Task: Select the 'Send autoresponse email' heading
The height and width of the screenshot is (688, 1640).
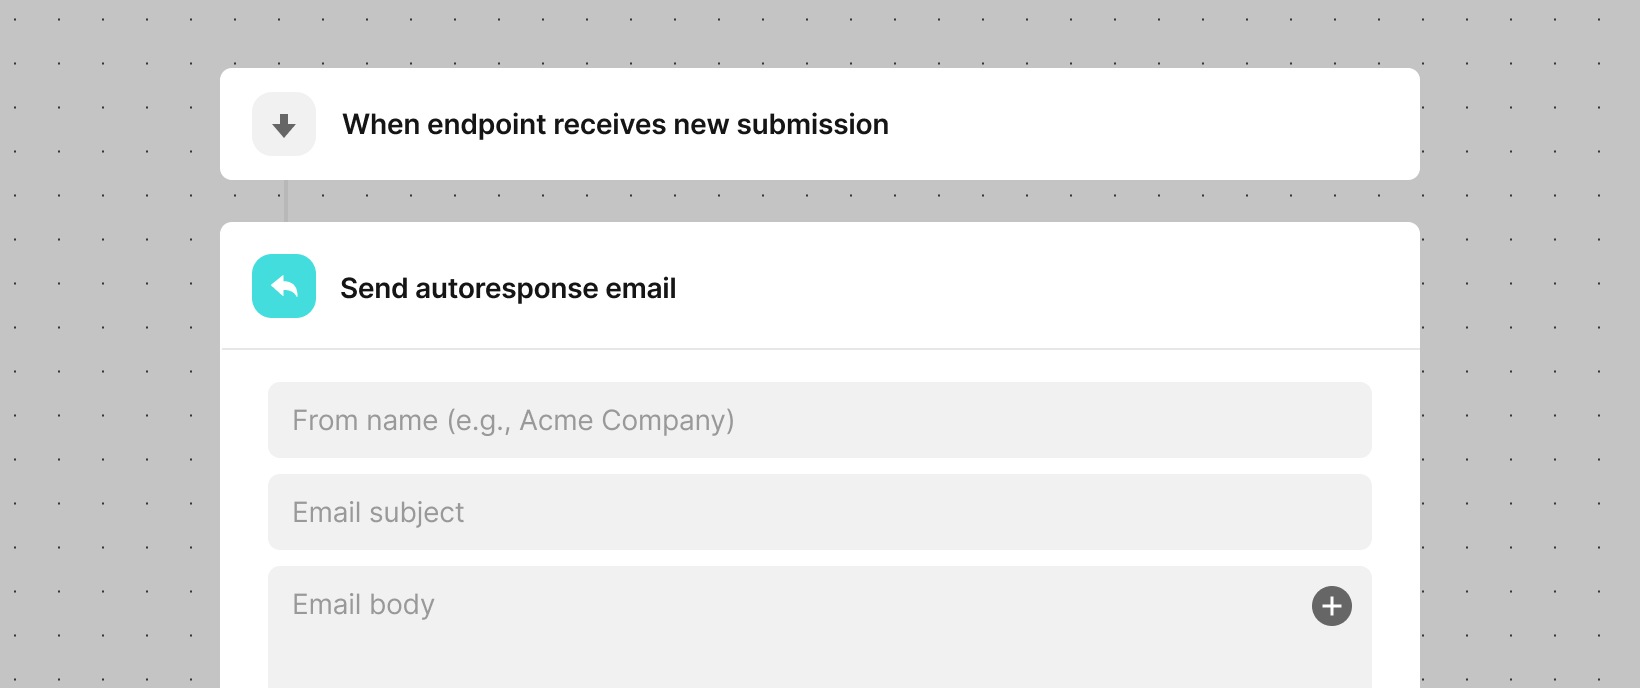Action: 508,288
